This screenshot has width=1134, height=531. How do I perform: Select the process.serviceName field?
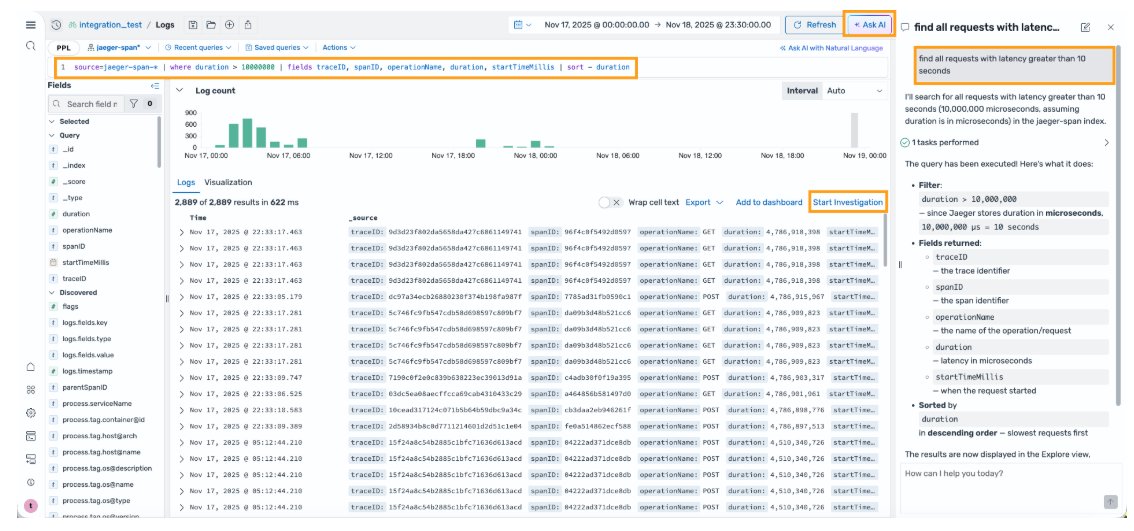coord(97,404)
